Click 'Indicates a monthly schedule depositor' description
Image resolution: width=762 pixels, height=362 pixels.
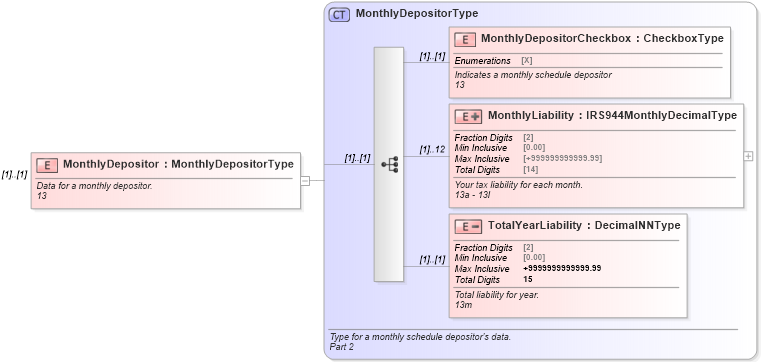pyautogui.click(x=533, y=75)
